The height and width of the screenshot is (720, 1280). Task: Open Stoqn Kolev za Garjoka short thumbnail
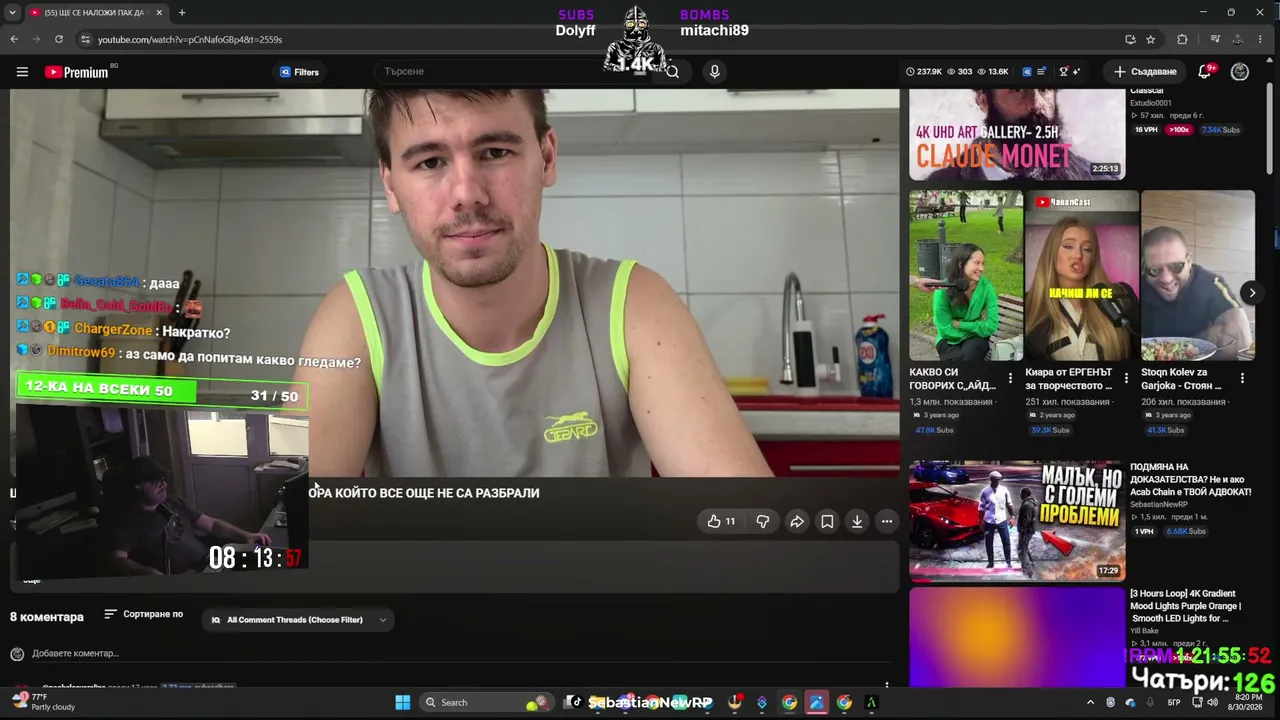tap(1198, 275)
